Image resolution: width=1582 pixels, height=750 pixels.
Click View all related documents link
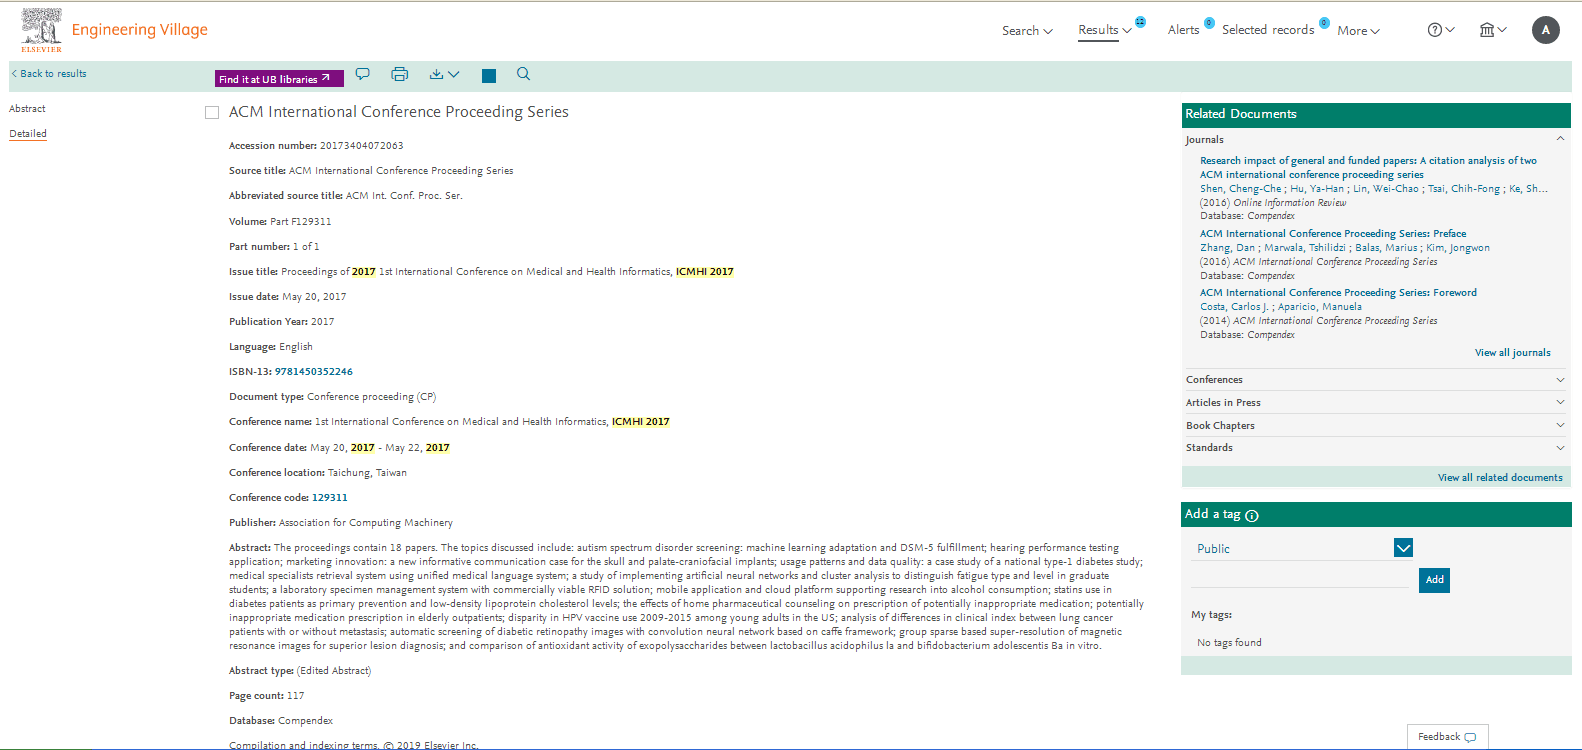pos(1500,478)
